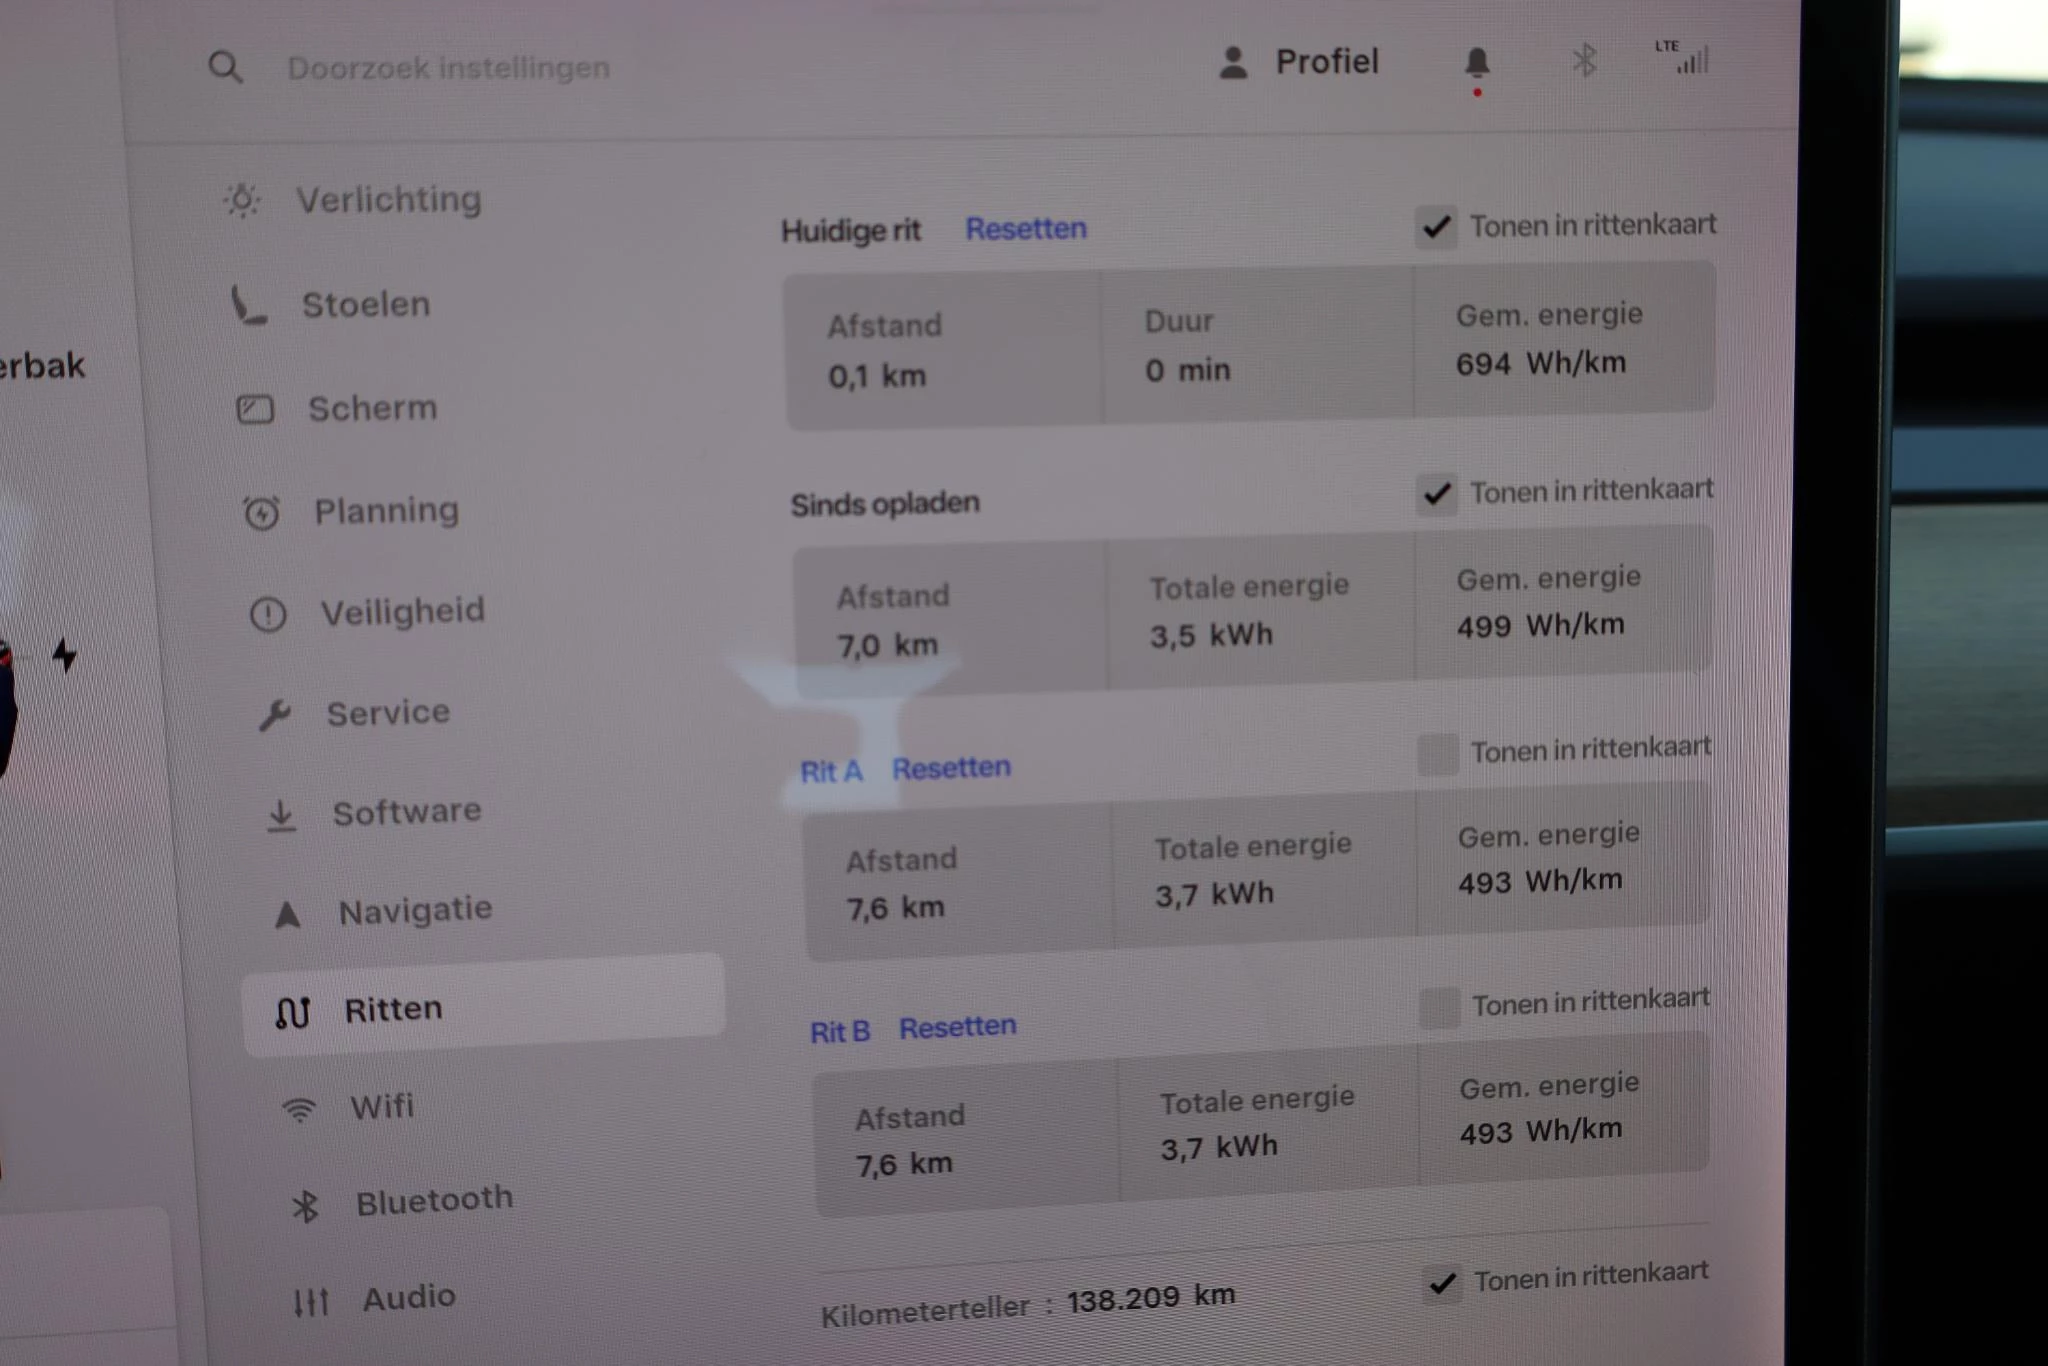
Task: Reset the Huidige rit trip
Action: (1025, 229)
